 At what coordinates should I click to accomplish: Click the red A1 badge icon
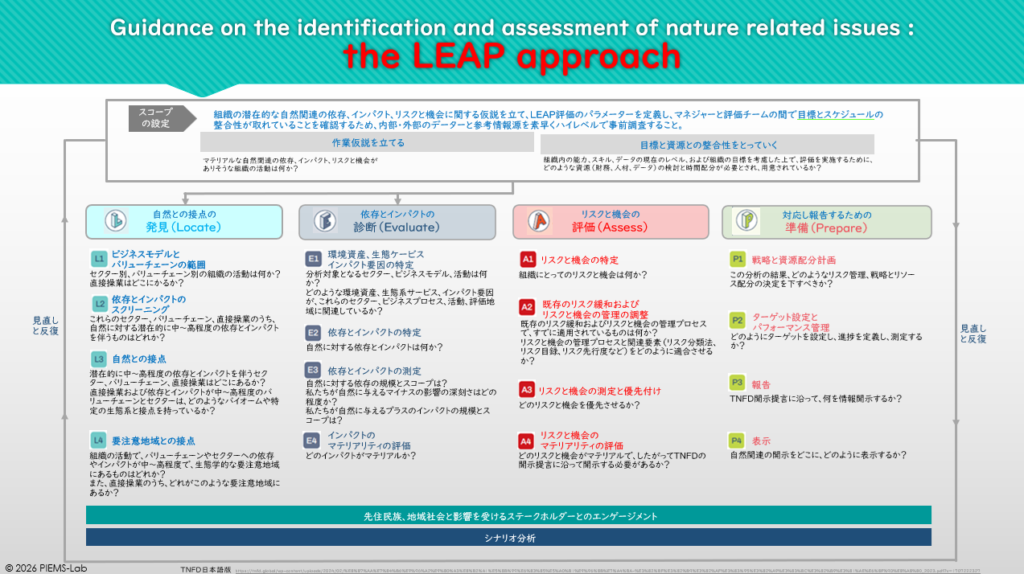526,258
